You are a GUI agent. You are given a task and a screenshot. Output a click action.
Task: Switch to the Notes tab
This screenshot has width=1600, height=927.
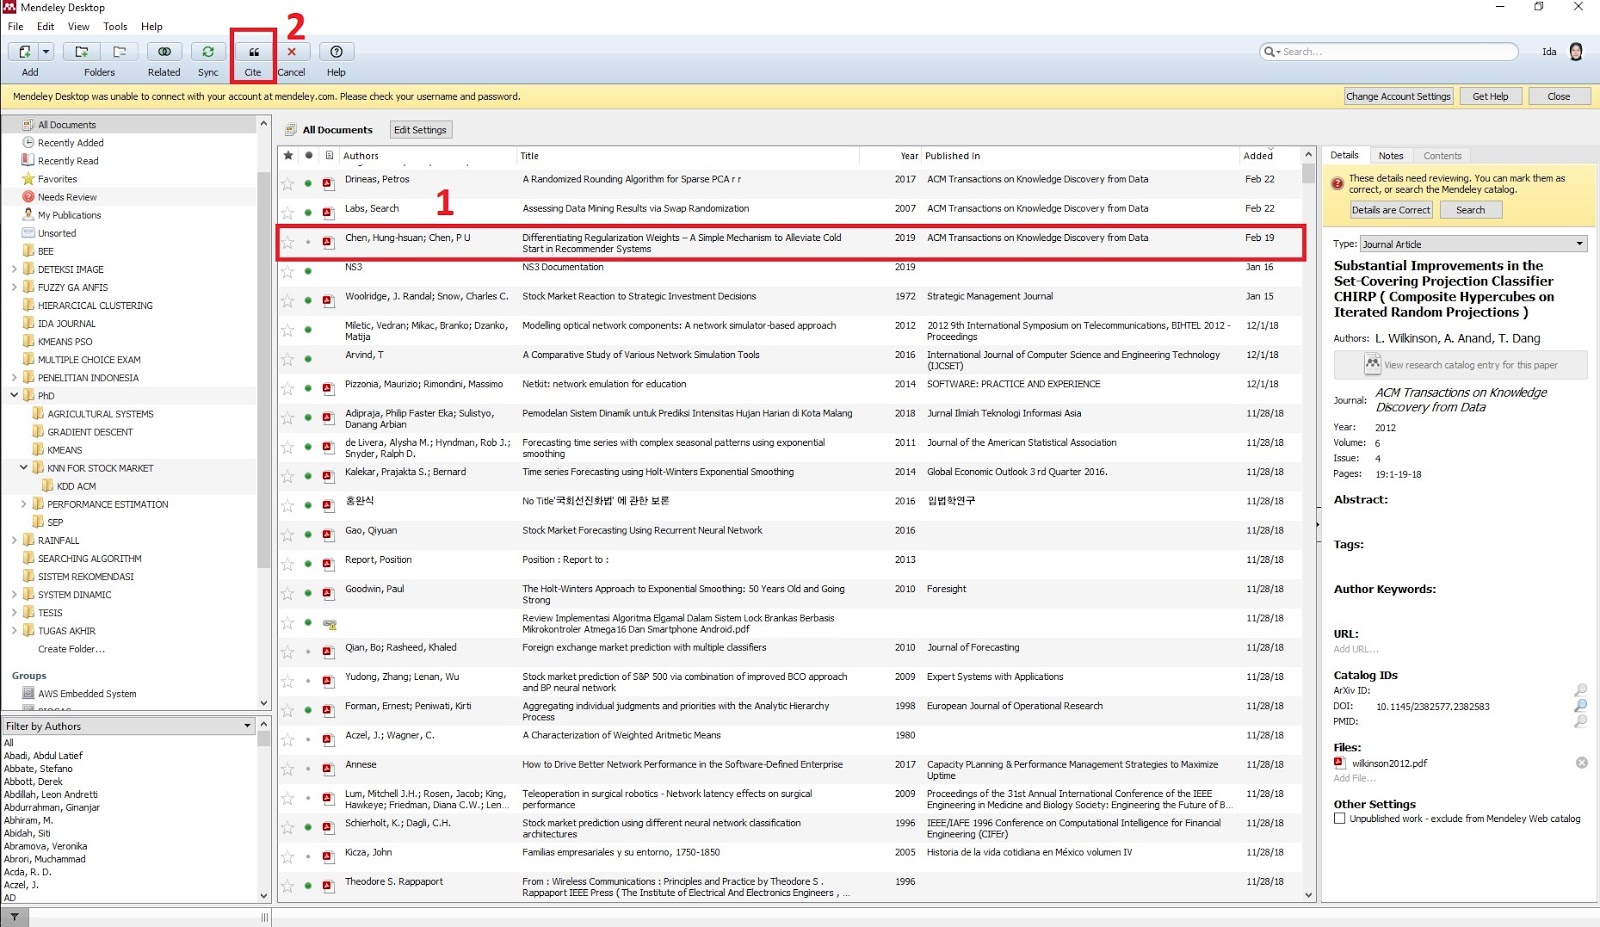tap(1391, 156)
